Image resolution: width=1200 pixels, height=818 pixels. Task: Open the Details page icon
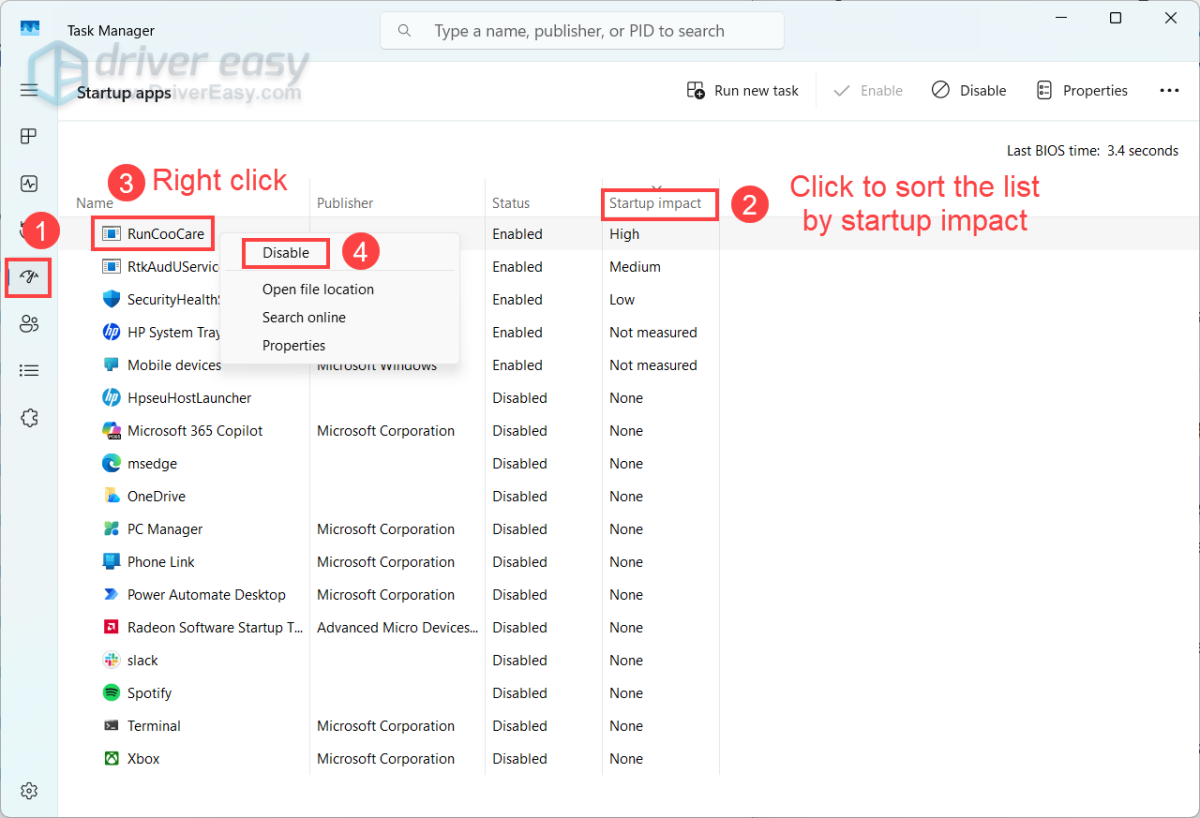pyautogui.click(x=29, y=371)
